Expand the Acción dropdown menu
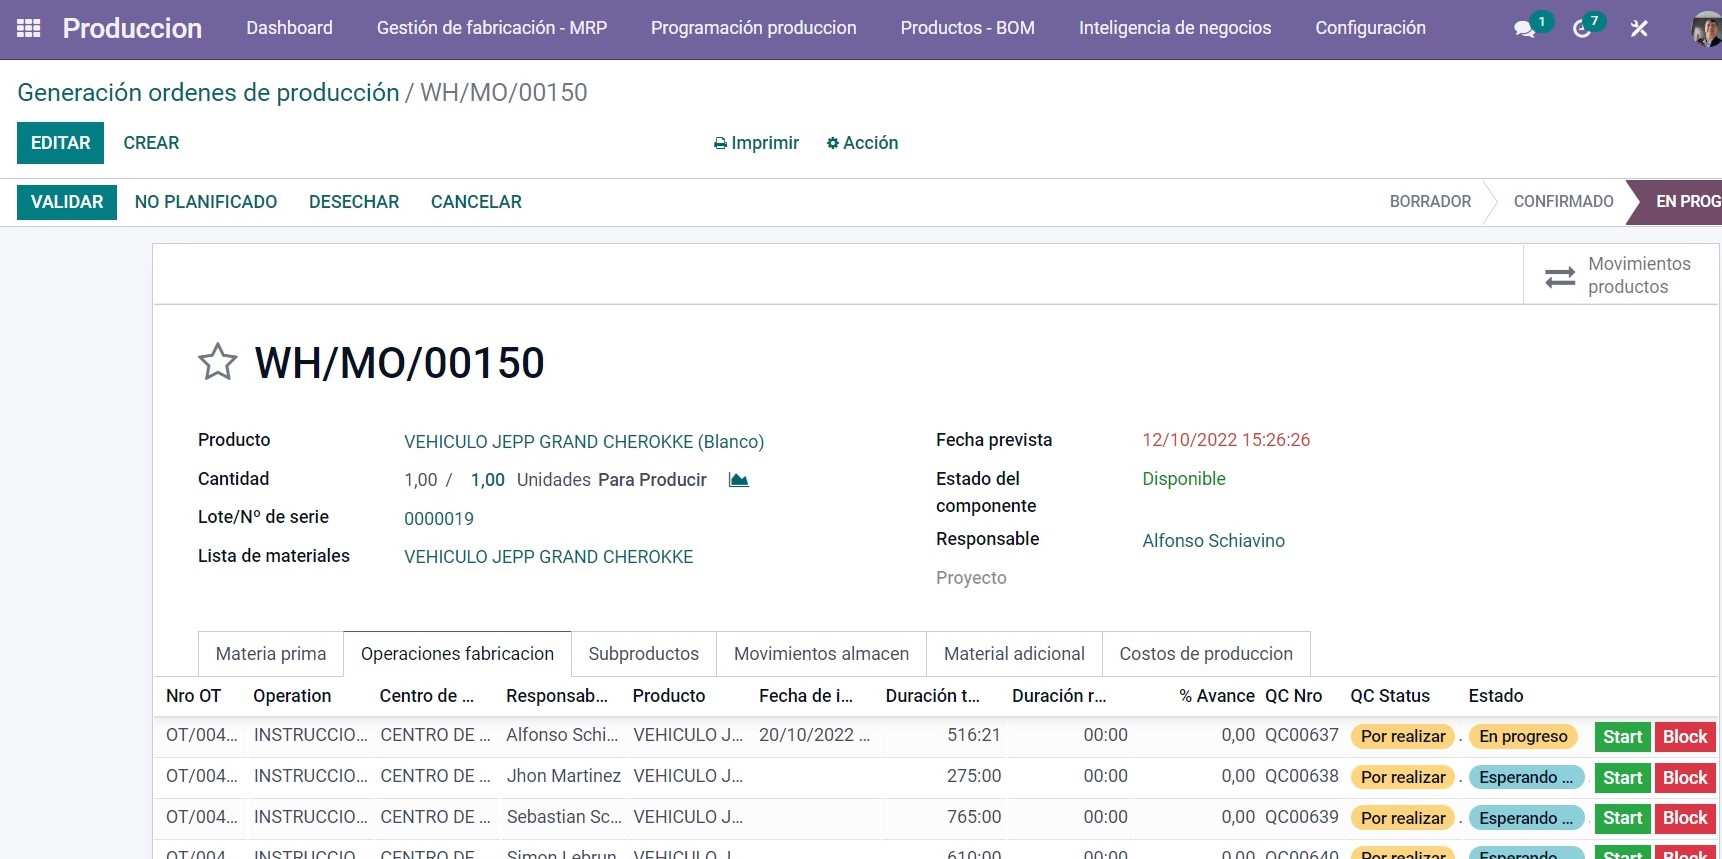 click(862, 143)
